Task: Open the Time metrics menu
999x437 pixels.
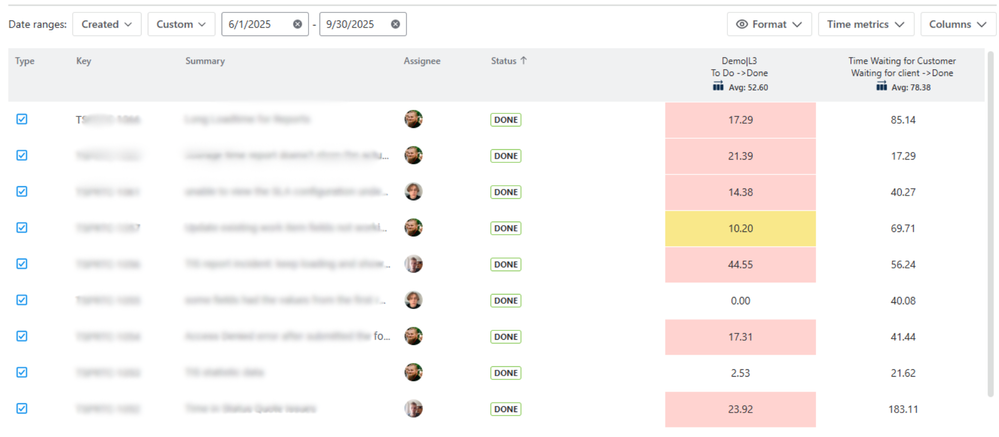Action: pos(865,24)
